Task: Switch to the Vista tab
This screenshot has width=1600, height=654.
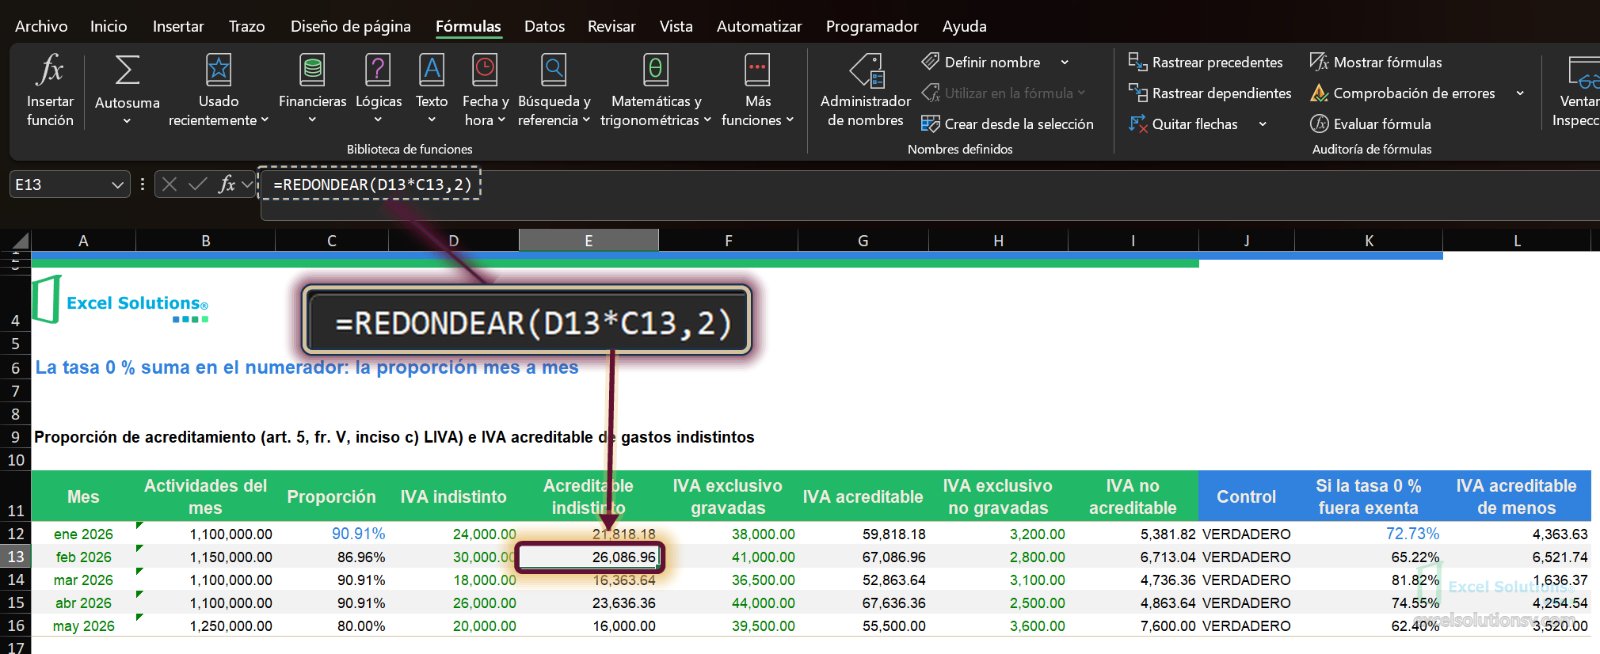Action: 676,26
